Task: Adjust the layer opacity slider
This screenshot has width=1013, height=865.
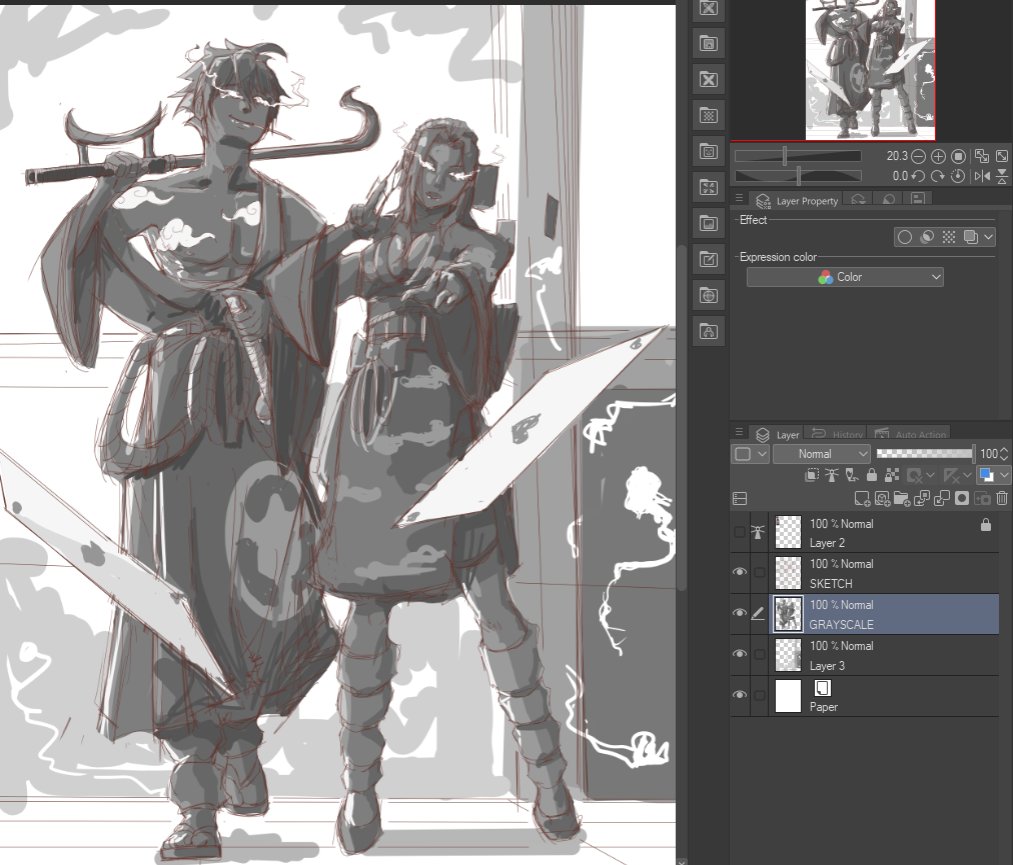Action: coord(925,454)
